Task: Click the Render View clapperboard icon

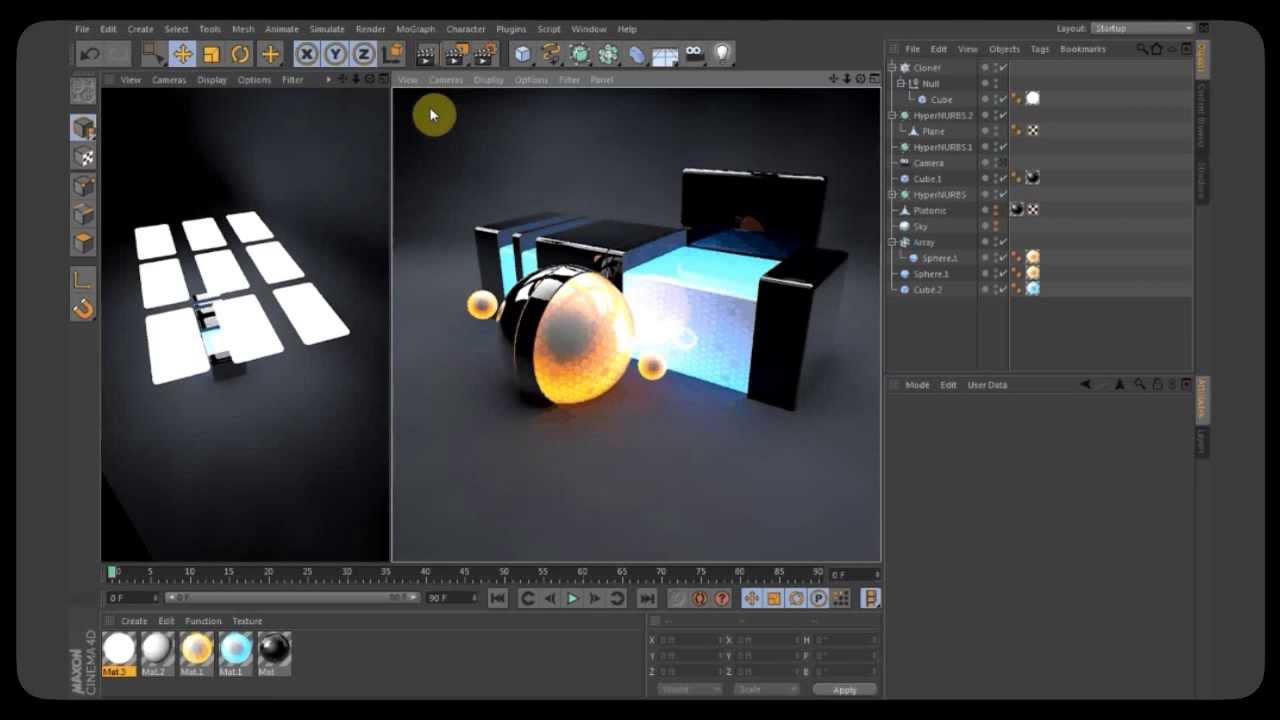Action: (427, 54)
